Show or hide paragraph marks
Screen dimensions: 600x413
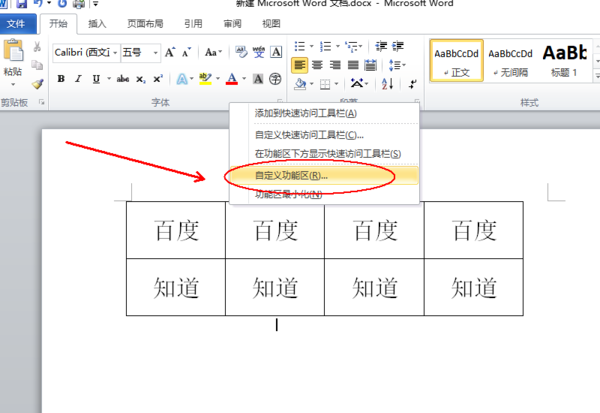coord(412,84)
